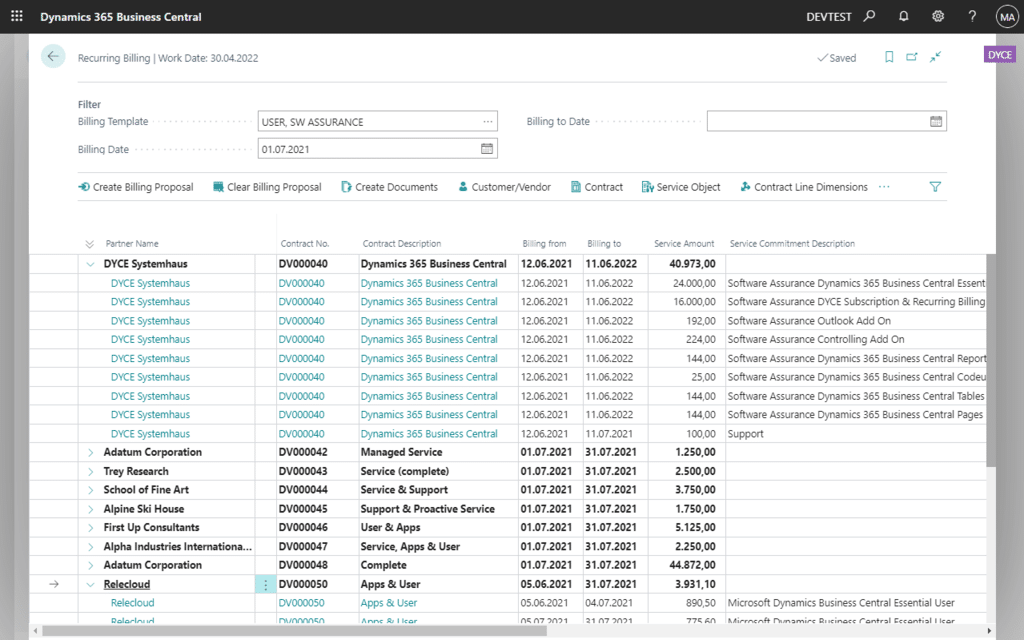Click the vertical scrollbar thumb

991,360
